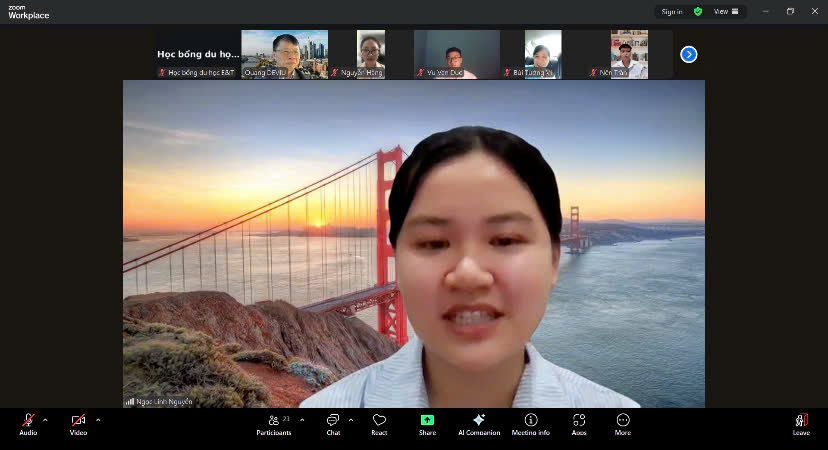Expand the audio options arrow next to Audio
This screenshot has width=828, height=450.
tap(45, 420)
